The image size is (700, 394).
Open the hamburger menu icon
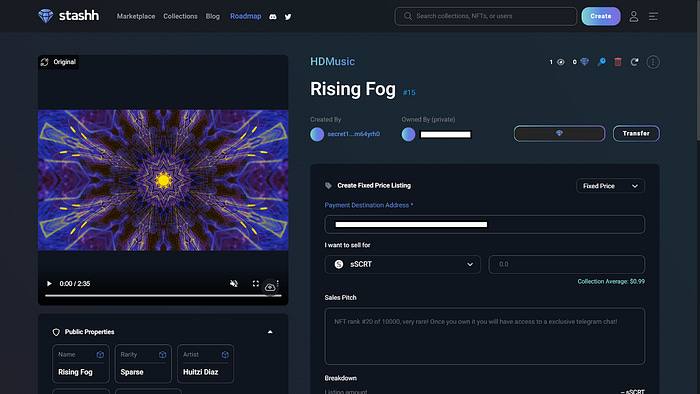coord(653,17)
